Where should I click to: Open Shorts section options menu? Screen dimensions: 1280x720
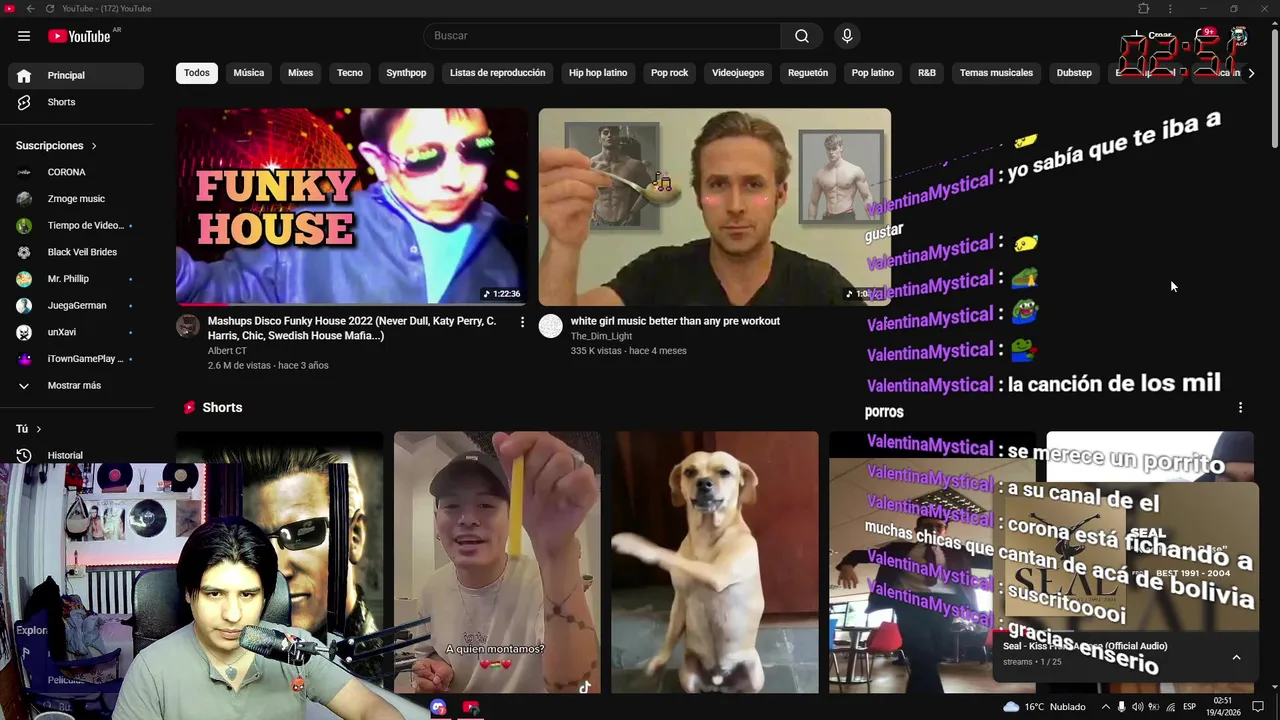[1240, 408]
